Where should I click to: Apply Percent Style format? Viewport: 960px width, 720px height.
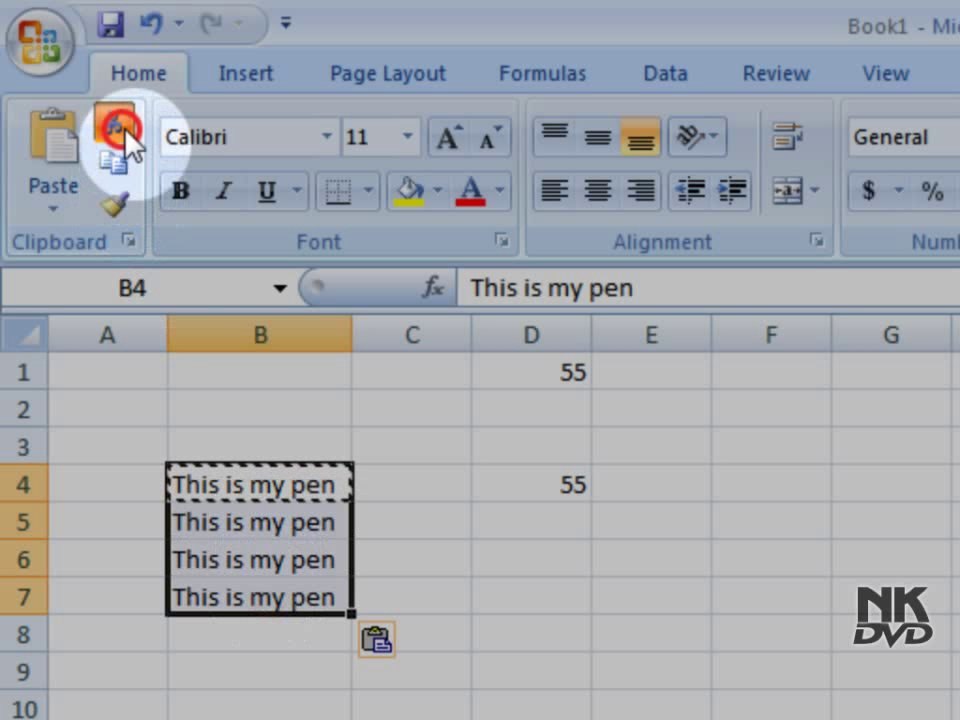tap(932, 192)
